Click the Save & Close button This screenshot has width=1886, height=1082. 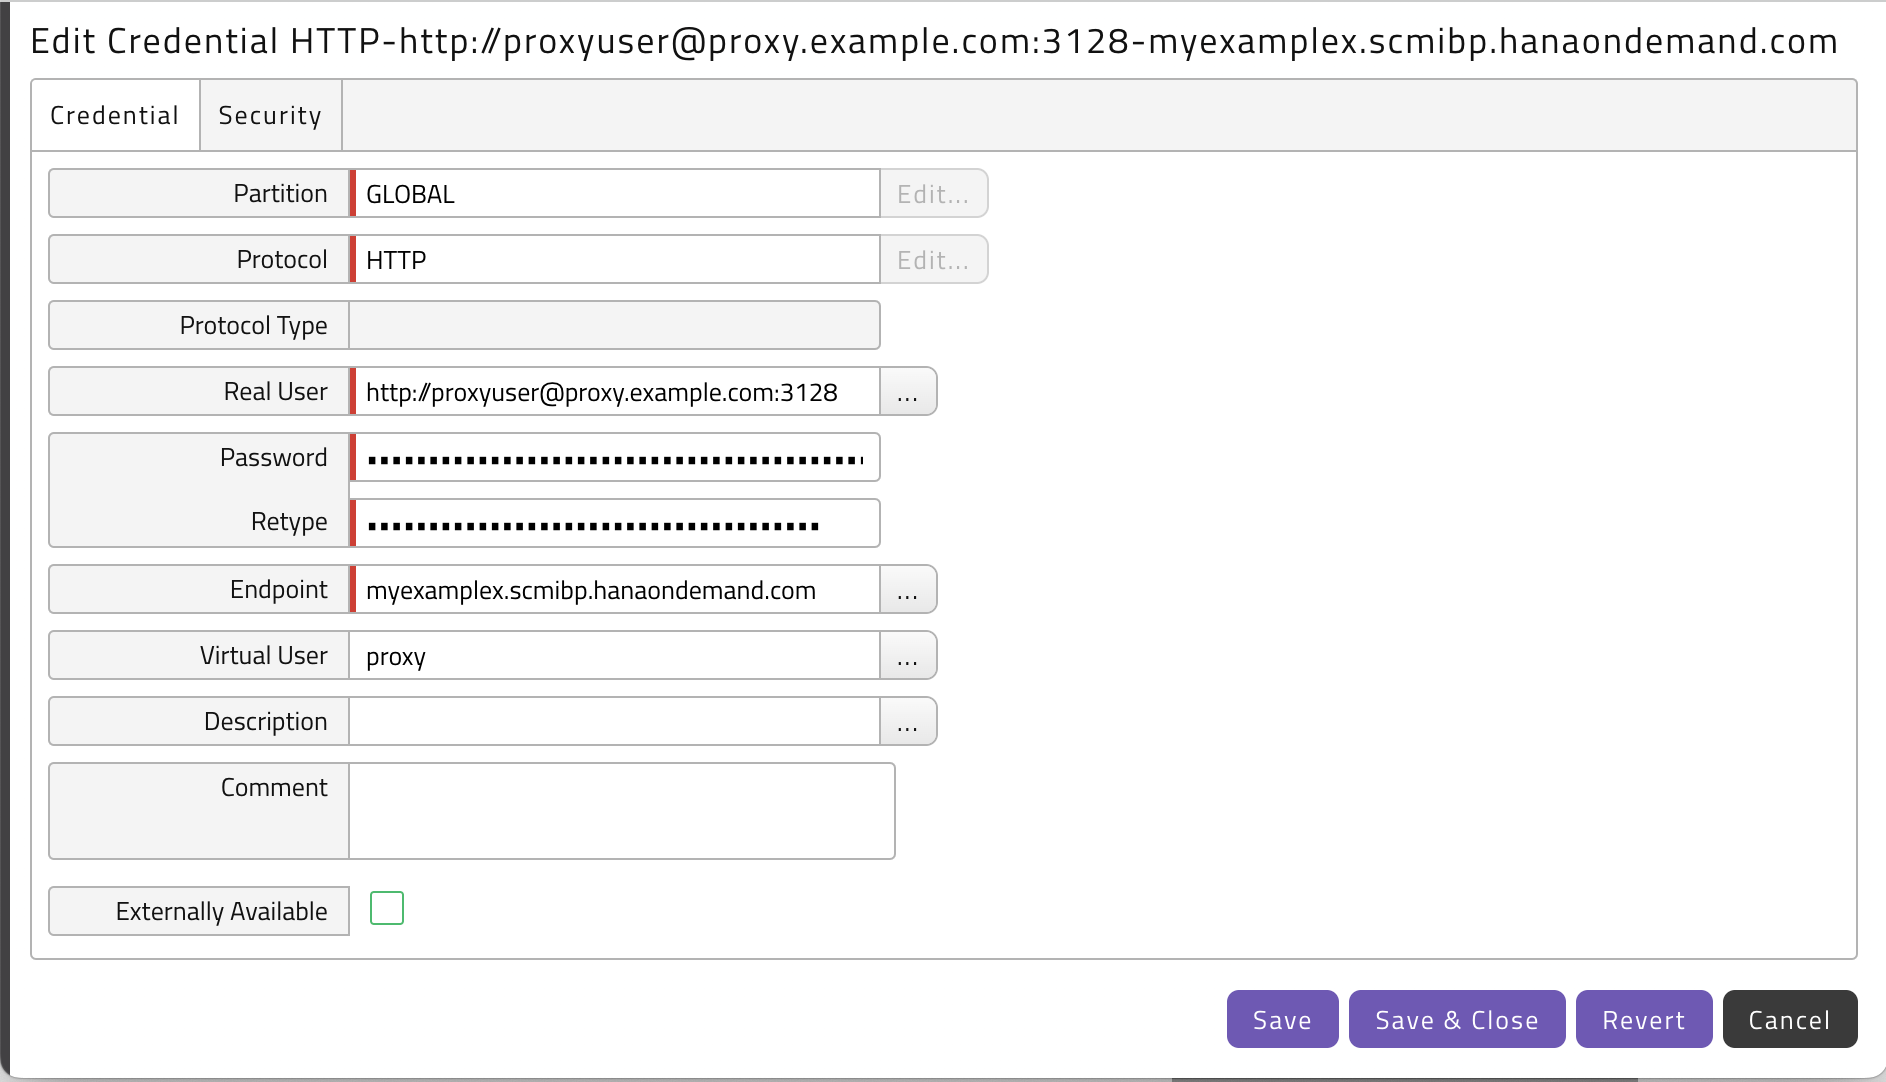tap(1457, 1019)
